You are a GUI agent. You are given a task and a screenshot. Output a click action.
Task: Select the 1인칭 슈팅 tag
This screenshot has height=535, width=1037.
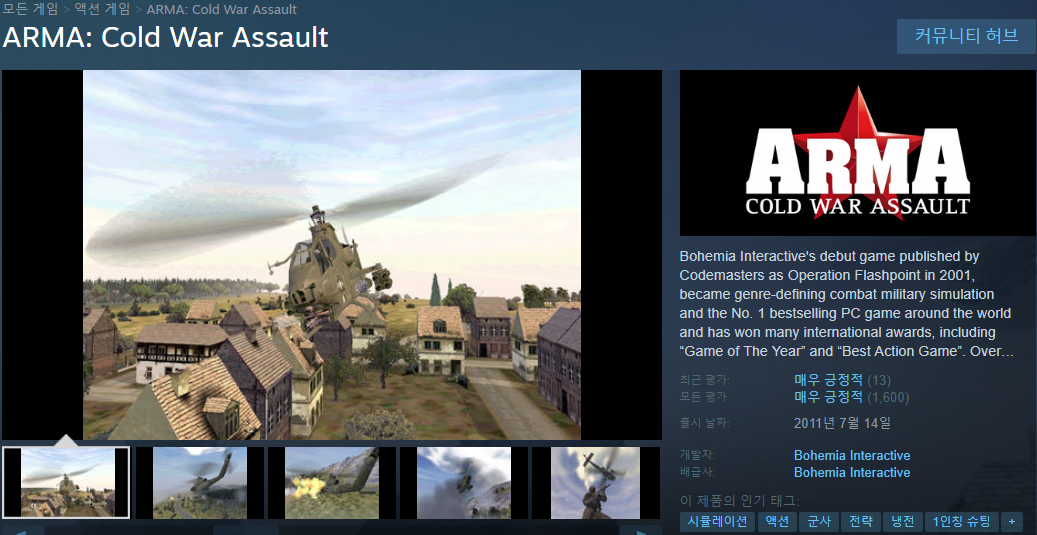[x=962, y=521]
